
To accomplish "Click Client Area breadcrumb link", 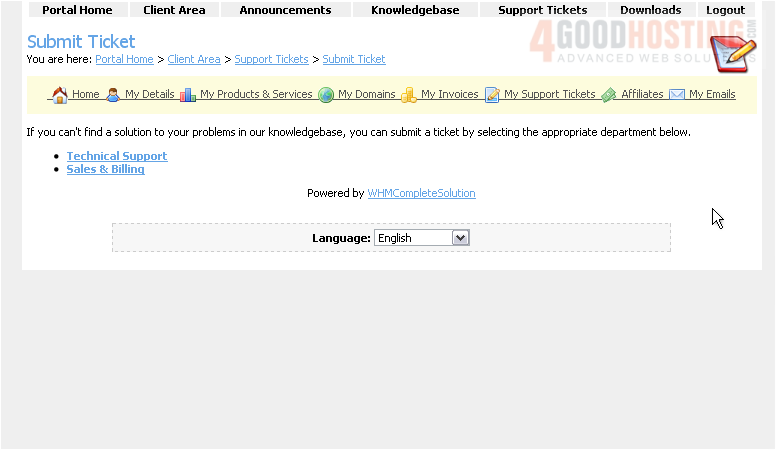I will pyautogui.click(x=194, y=59).
